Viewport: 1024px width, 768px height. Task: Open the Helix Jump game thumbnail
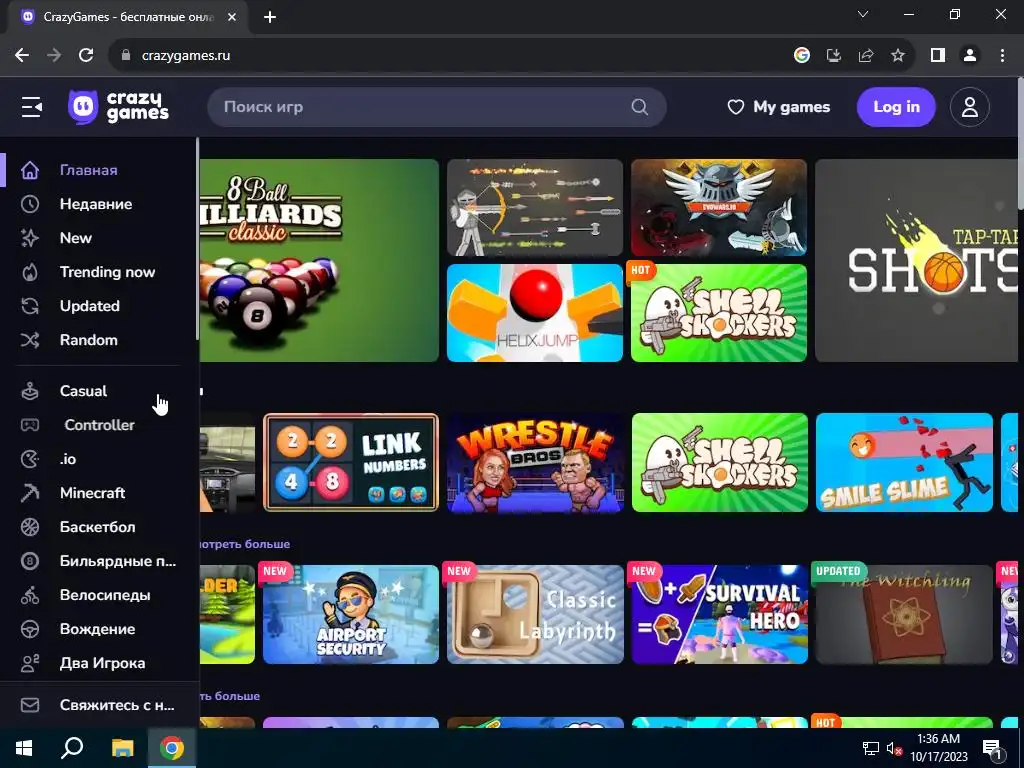click(x=535, y=313)
